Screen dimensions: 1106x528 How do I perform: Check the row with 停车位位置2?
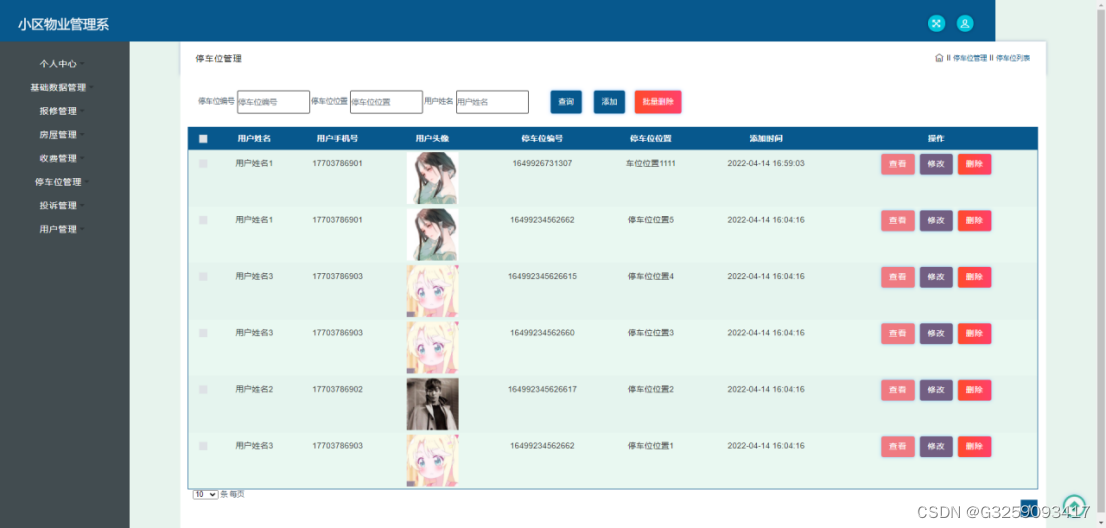(203, 389)
